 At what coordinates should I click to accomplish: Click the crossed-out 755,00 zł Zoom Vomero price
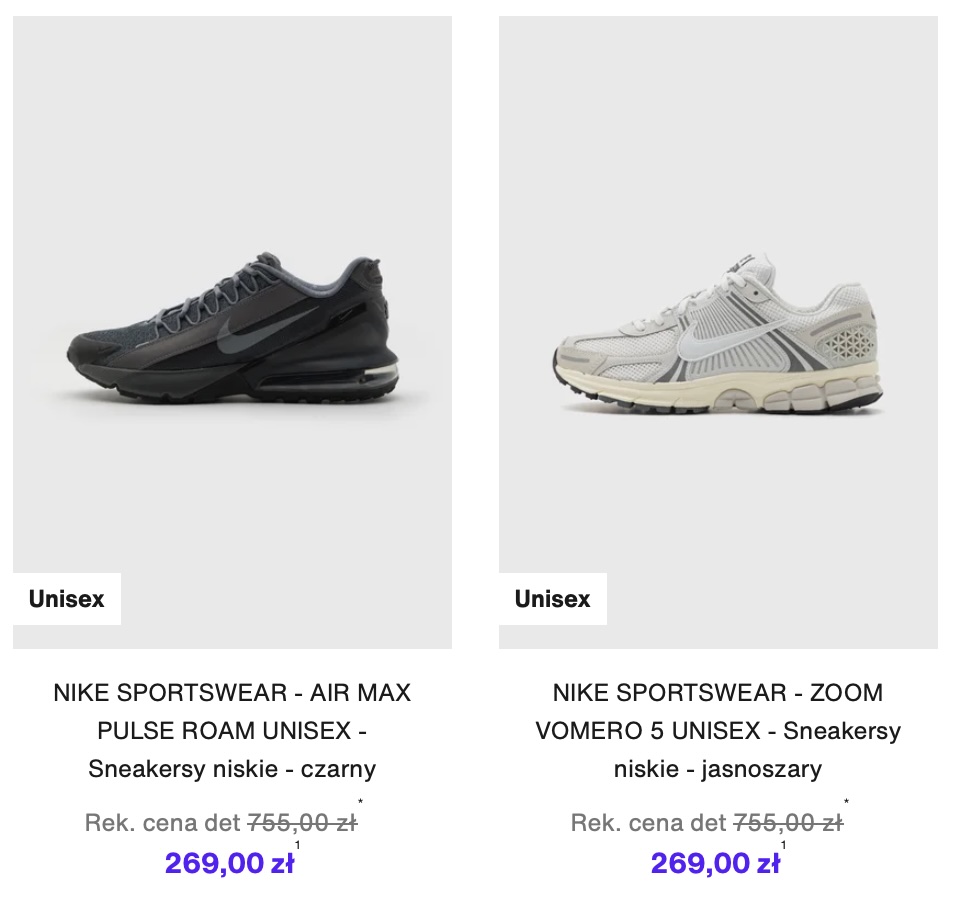pos(788,823)
